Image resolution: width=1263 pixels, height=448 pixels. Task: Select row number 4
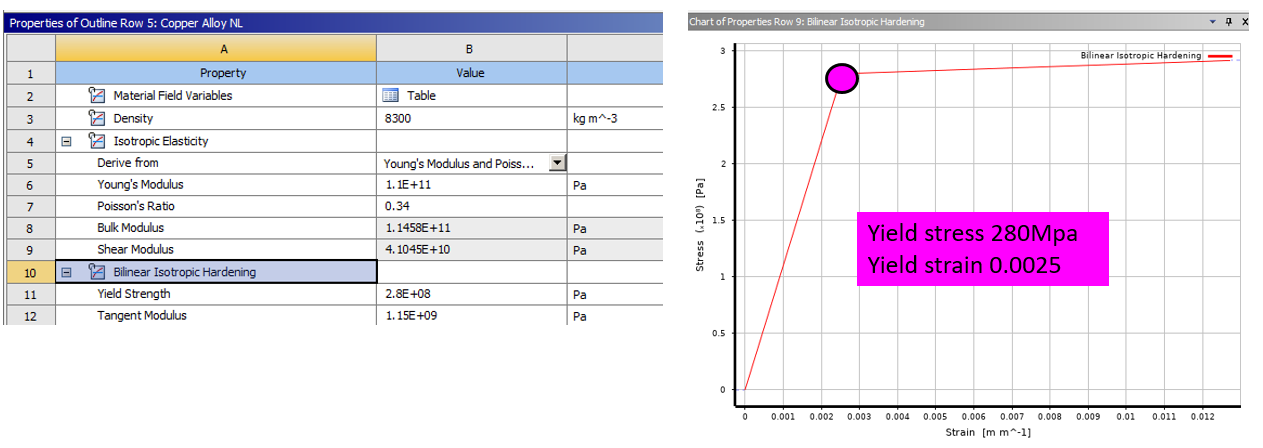click(x=30, y=141)
